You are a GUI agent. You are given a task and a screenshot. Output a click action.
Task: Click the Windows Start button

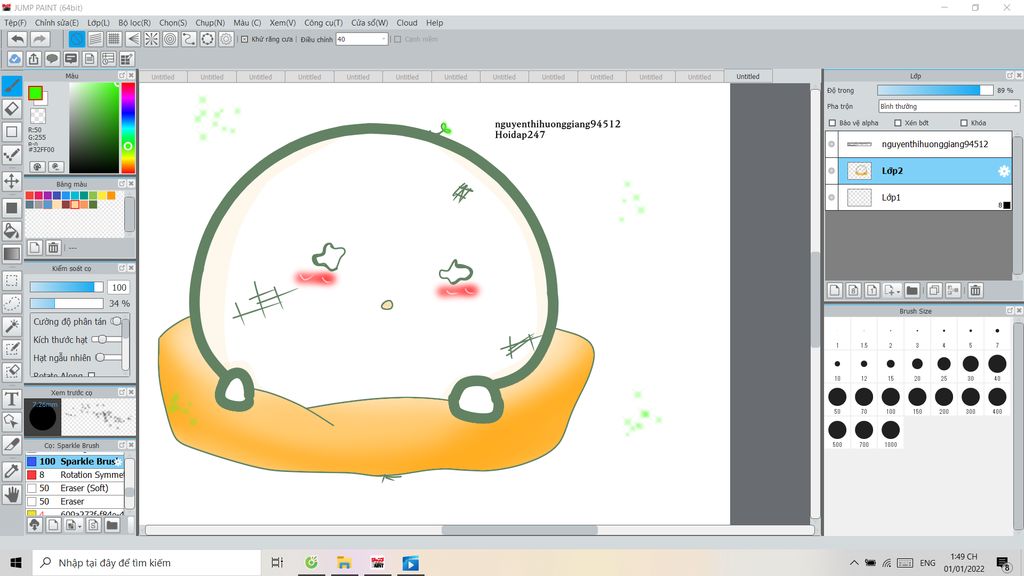16,562
